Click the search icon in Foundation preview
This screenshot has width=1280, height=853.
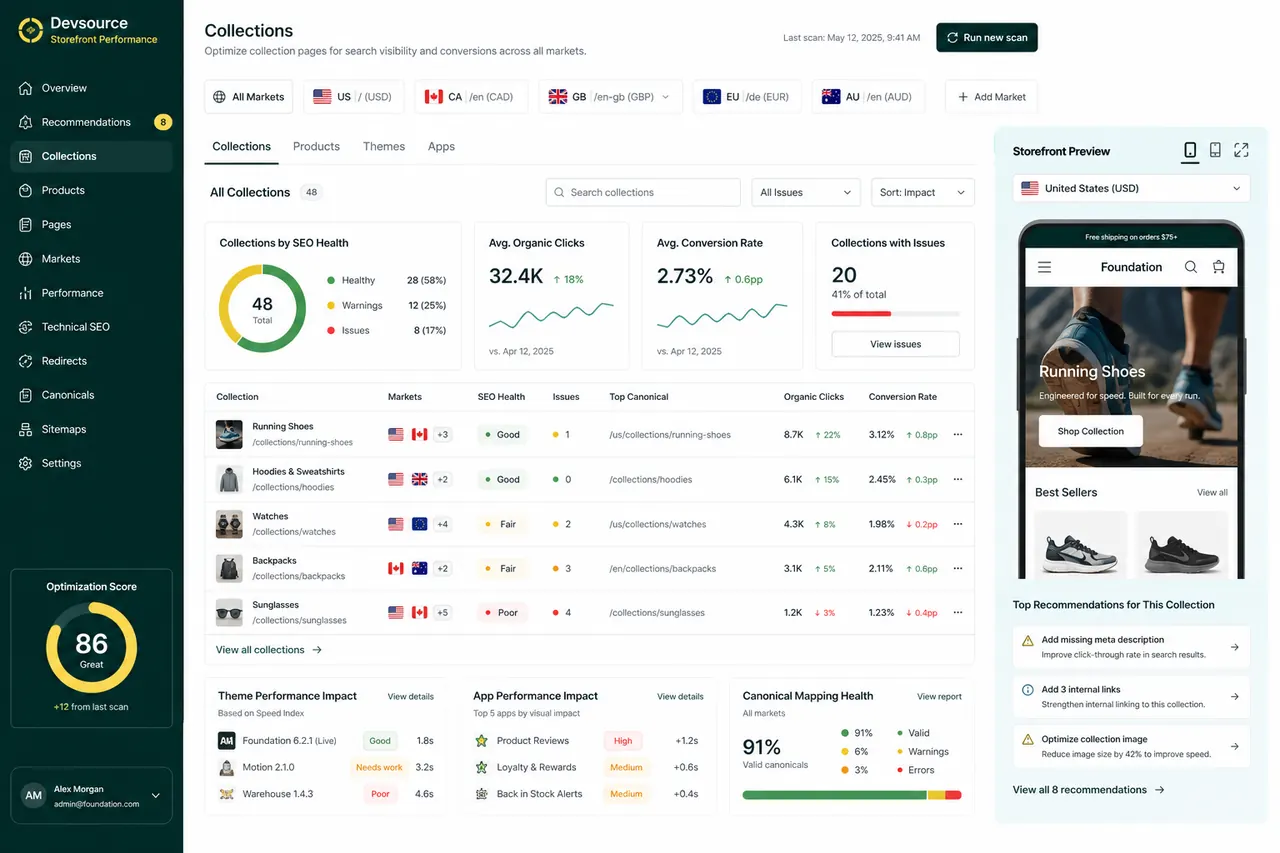pyautogui.click(x=1190, y=267)
